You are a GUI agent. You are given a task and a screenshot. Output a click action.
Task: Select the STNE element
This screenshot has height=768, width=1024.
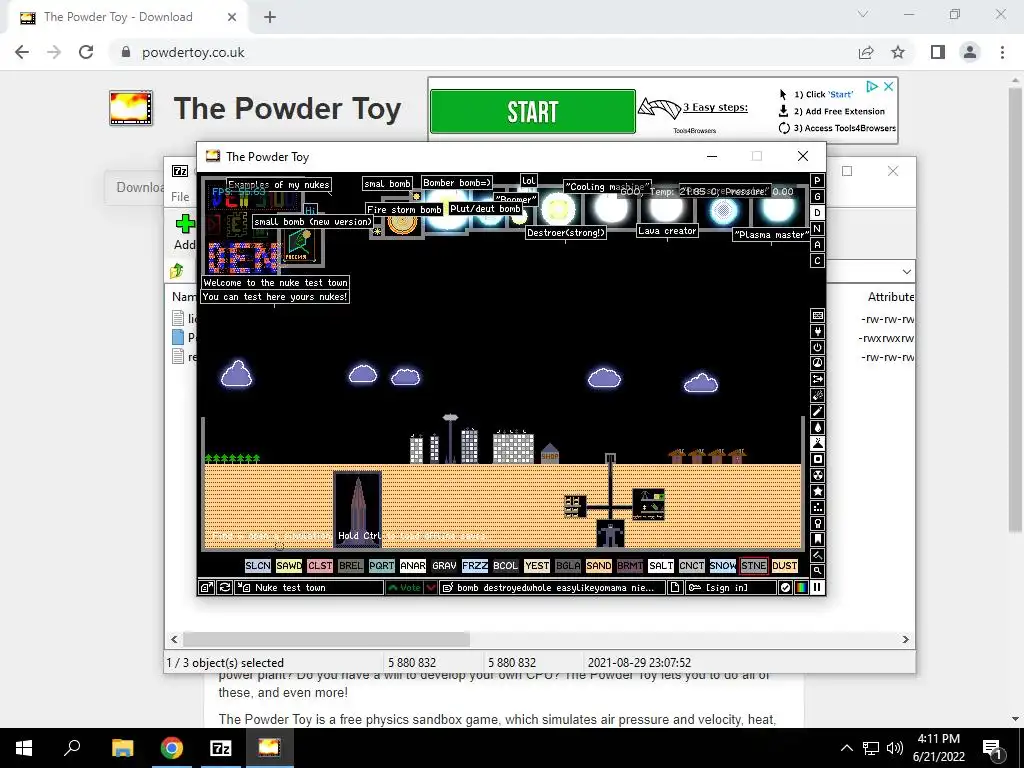754,566
